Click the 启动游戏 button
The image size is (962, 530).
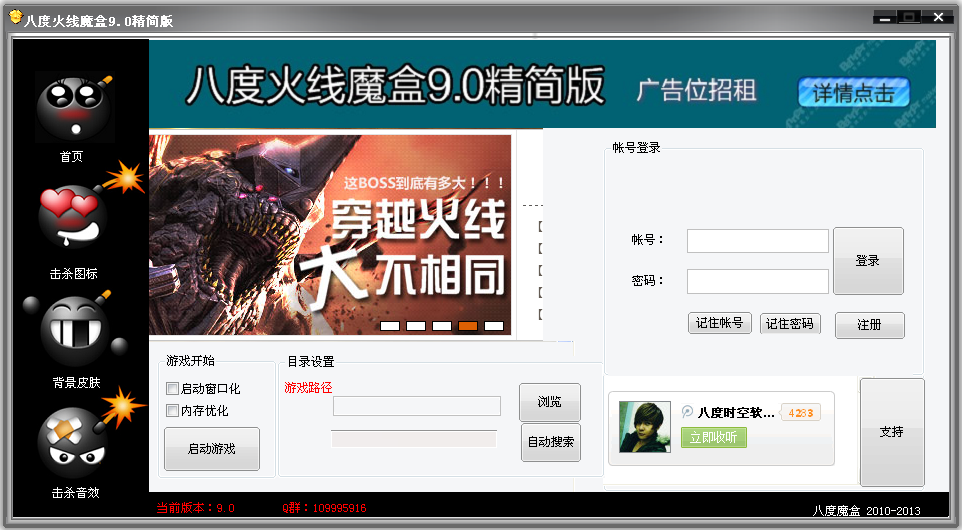pyautogui.click(x=212, y=449)
